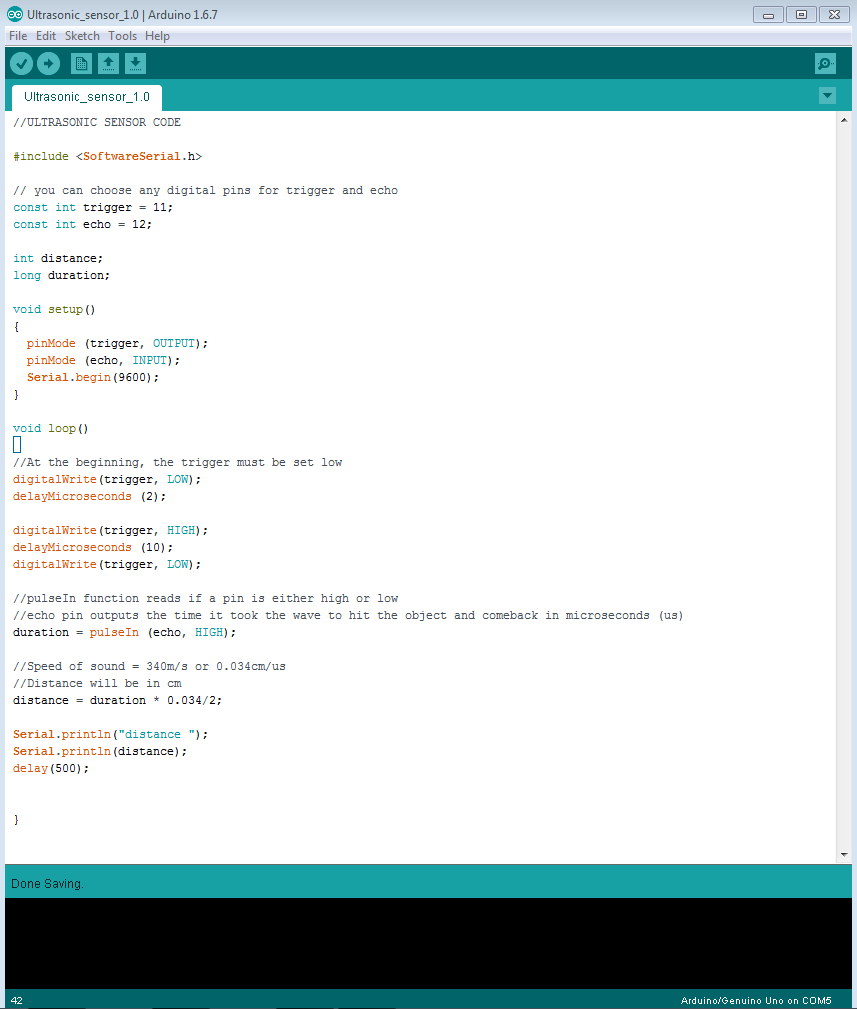Click the 'long duration;' line
The width and height of the screenshot is (857, 1009).
point(61,275)
